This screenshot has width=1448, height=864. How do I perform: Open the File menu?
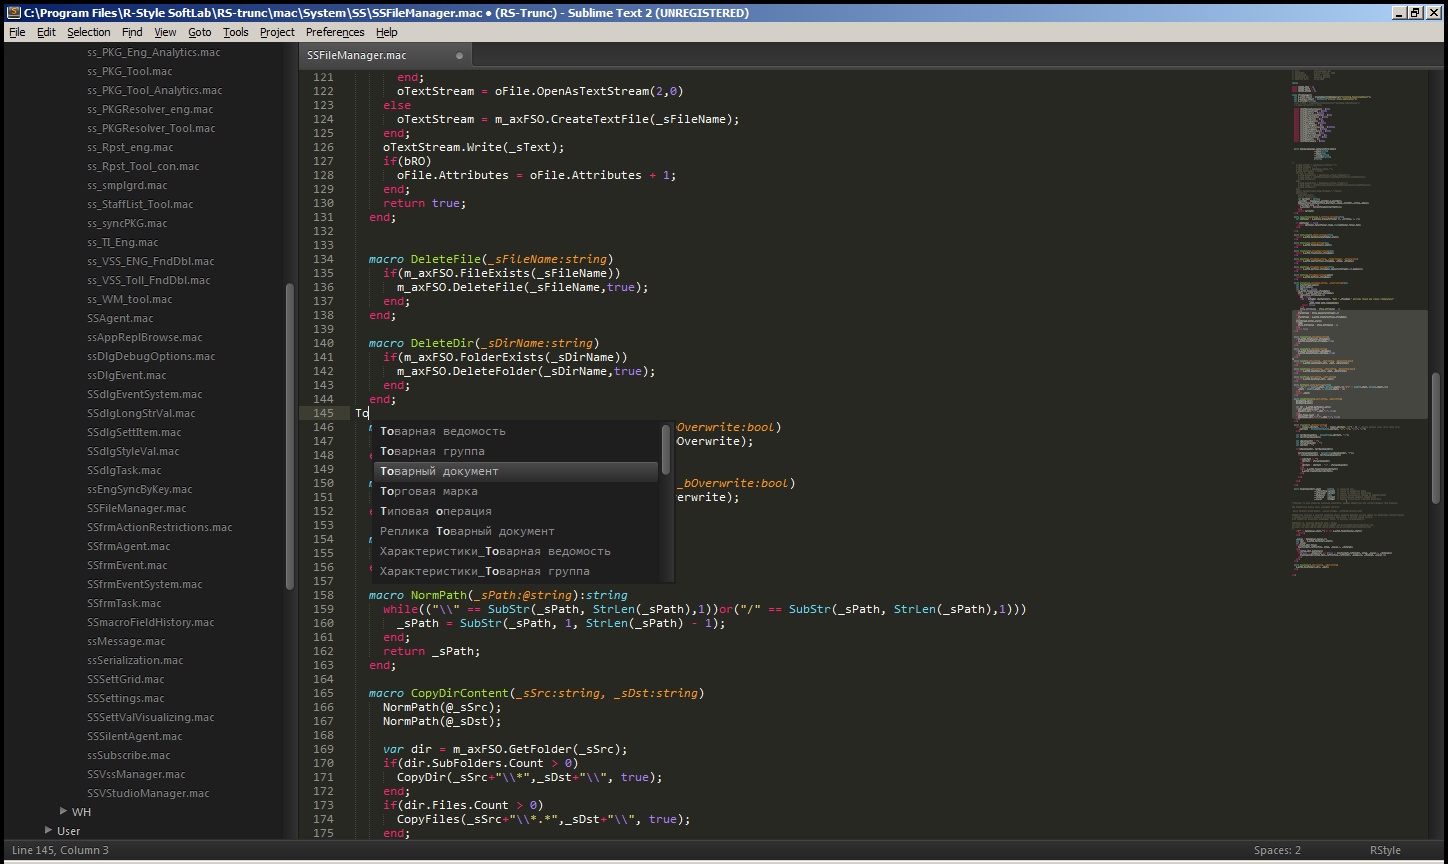coord(17,32)
